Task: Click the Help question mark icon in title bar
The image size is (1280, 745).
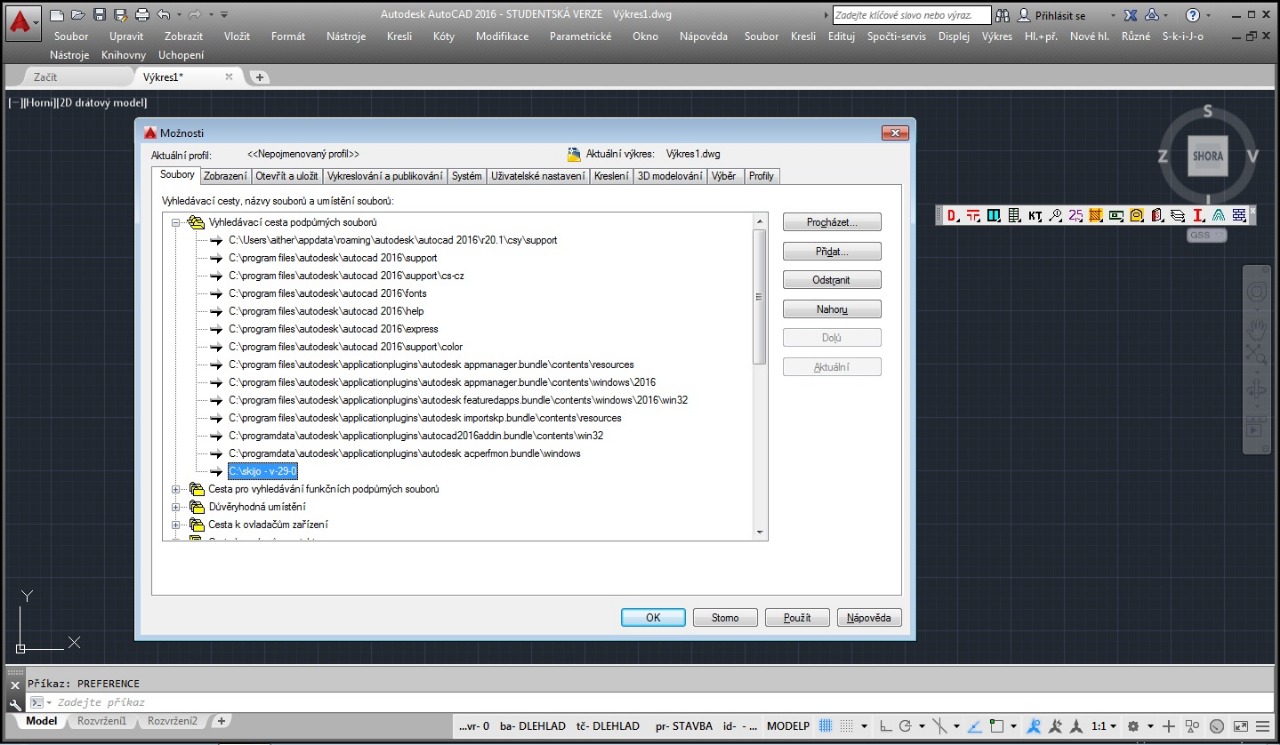Action: pyautogui.click(x=1192, y=15)
